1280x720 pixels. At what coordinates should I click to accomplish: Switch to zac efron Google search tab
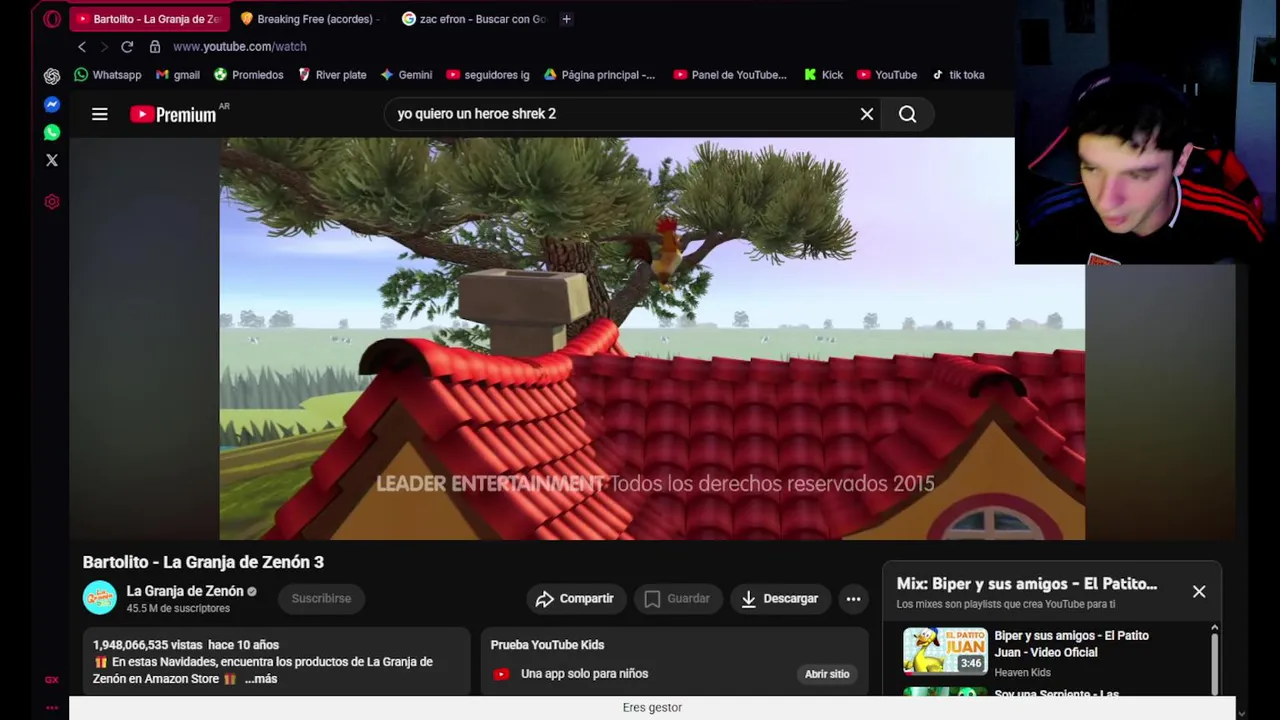click(475, 19)
